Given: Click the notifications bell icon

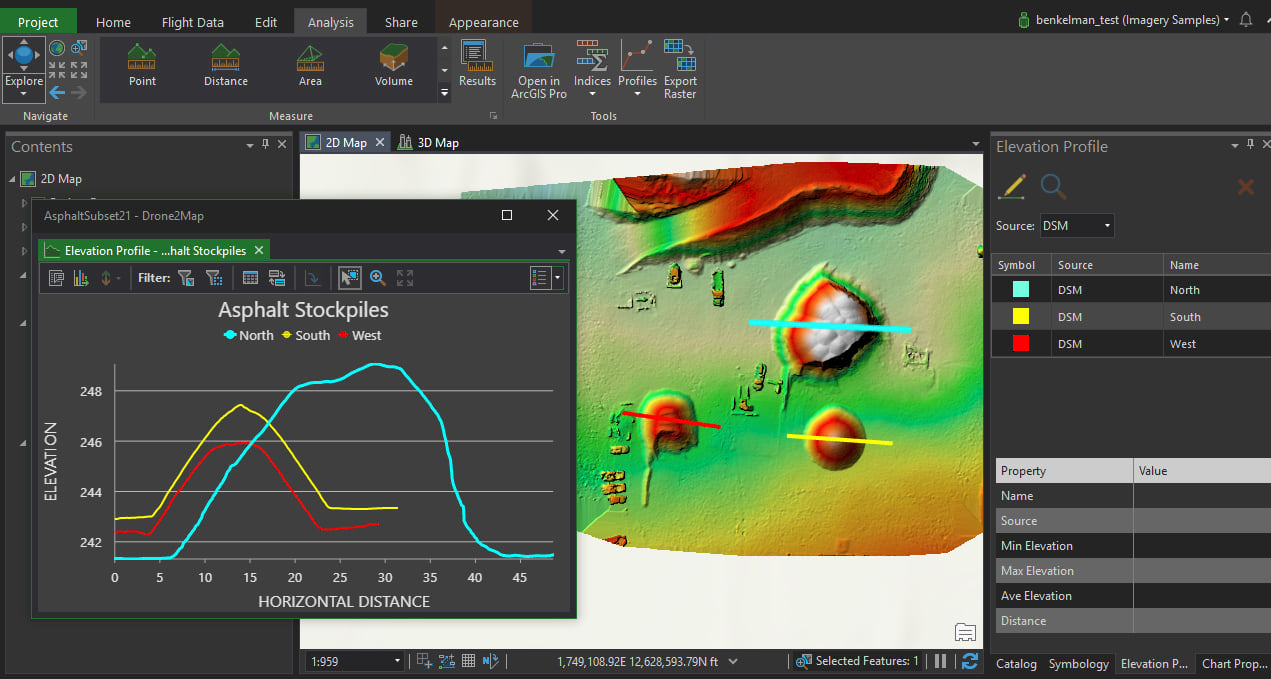Looking at the screenshot, I should click(1246, 20).
